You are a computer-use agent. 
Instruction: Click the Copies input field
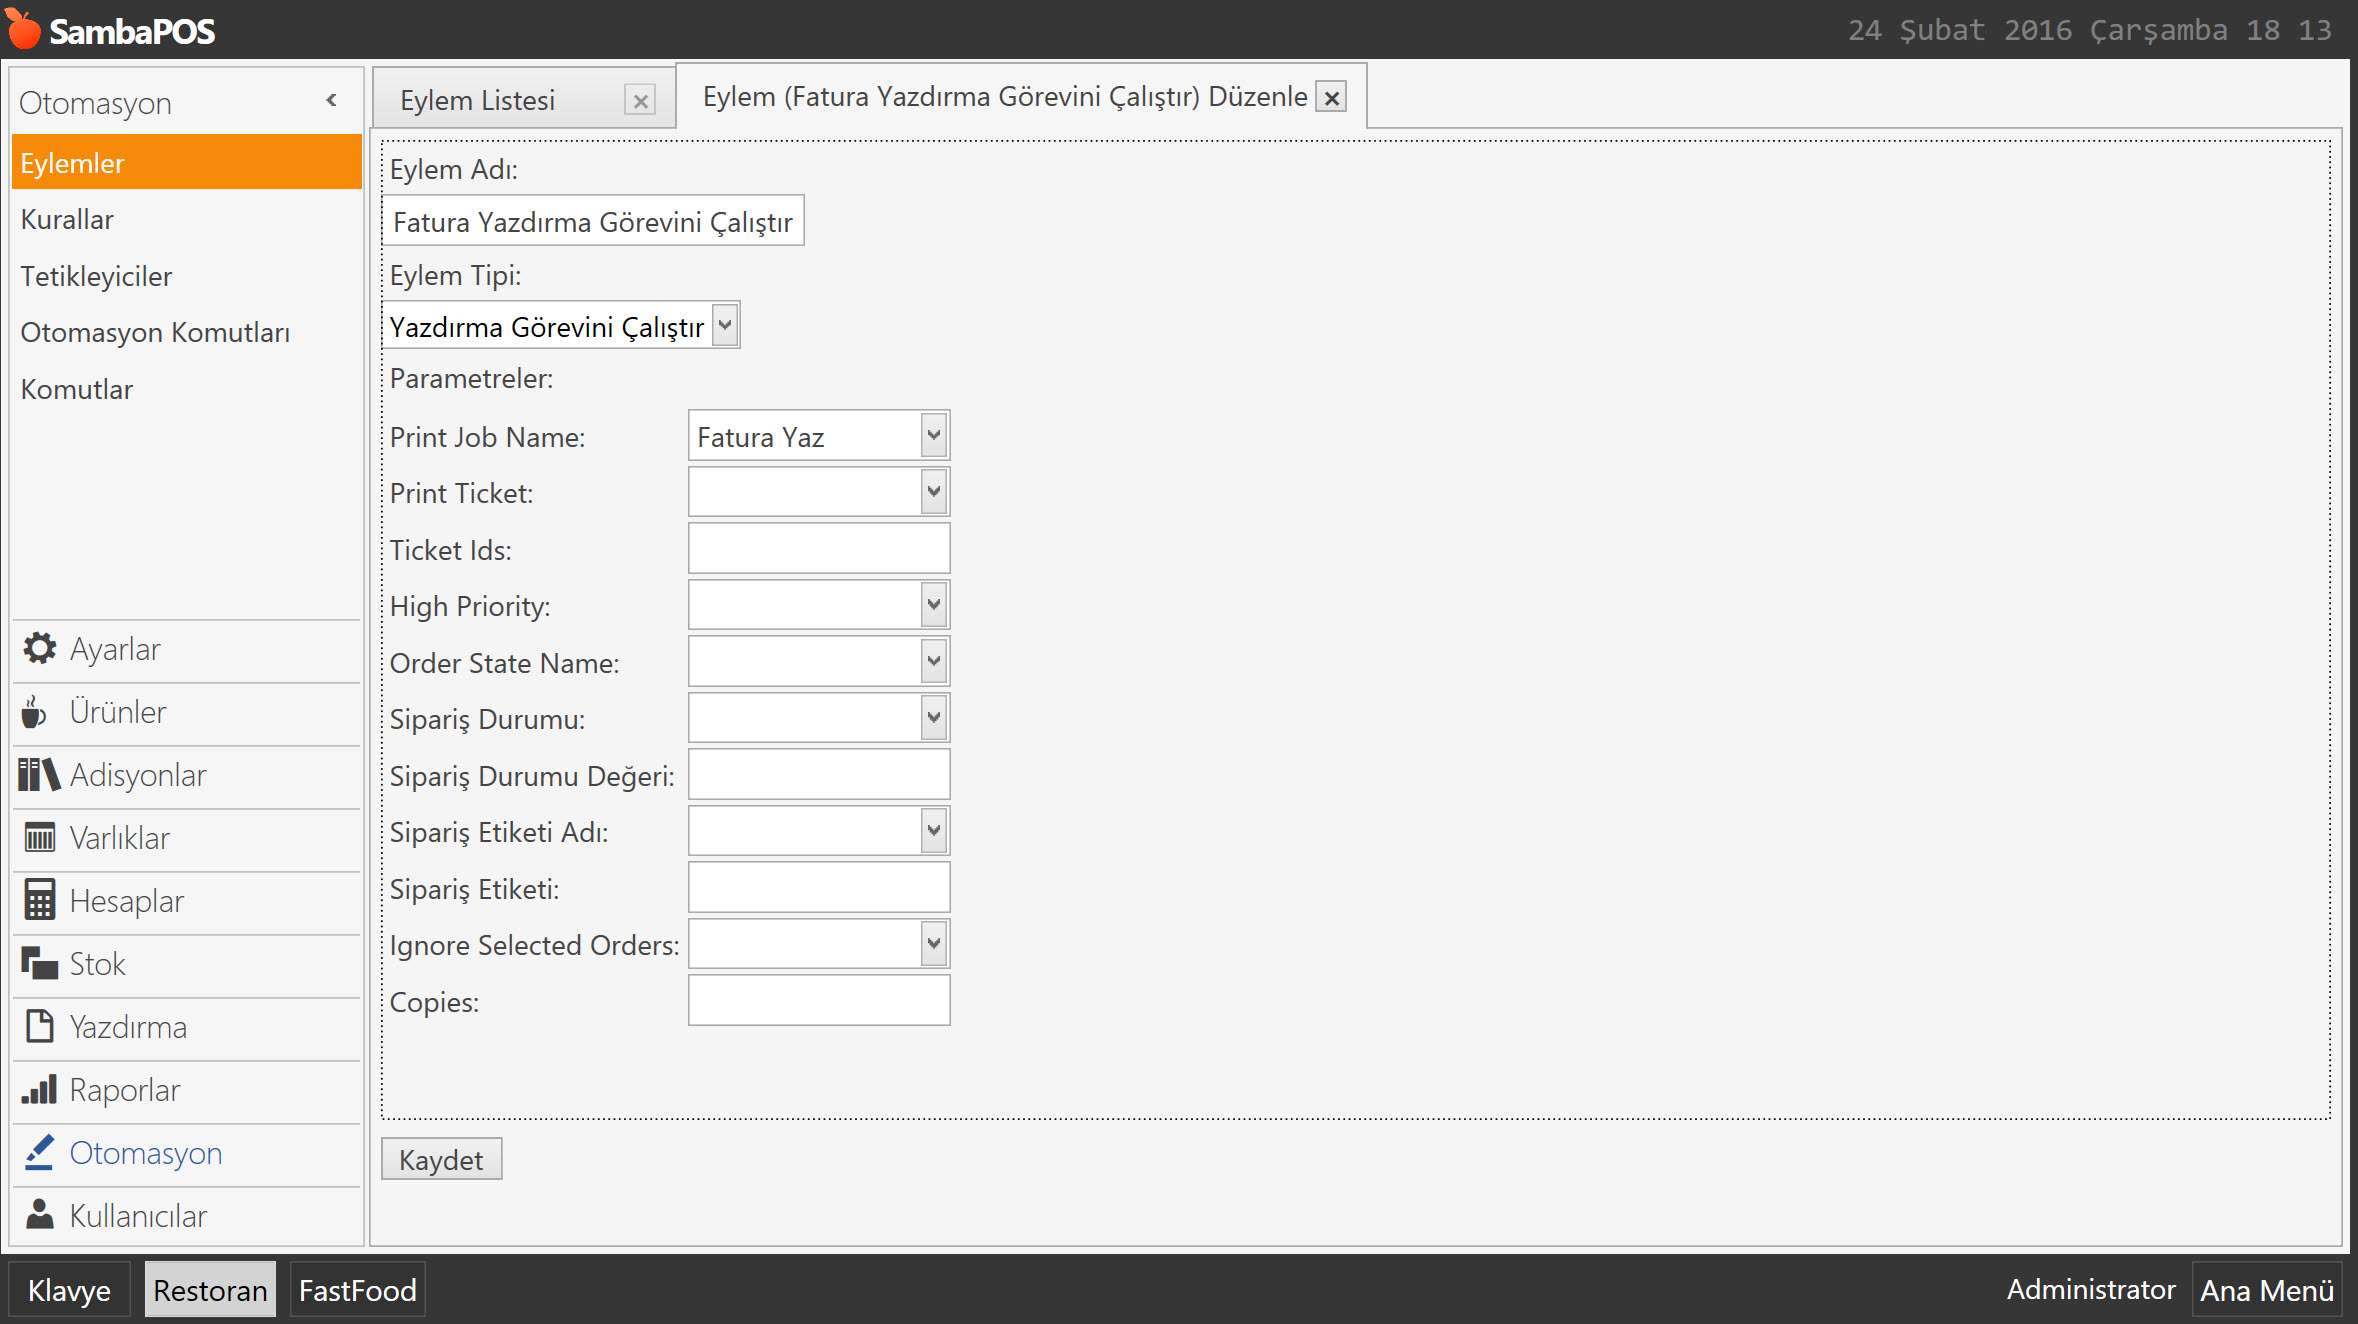pyautogui.click(x=819, y=1001)
